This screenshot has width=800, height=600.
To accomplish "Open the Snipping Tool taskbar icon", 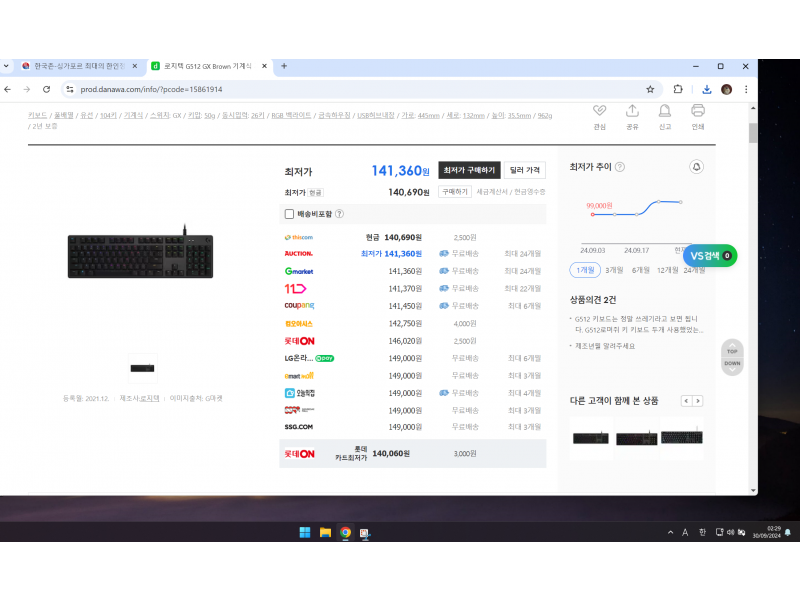I will (365, 533).
